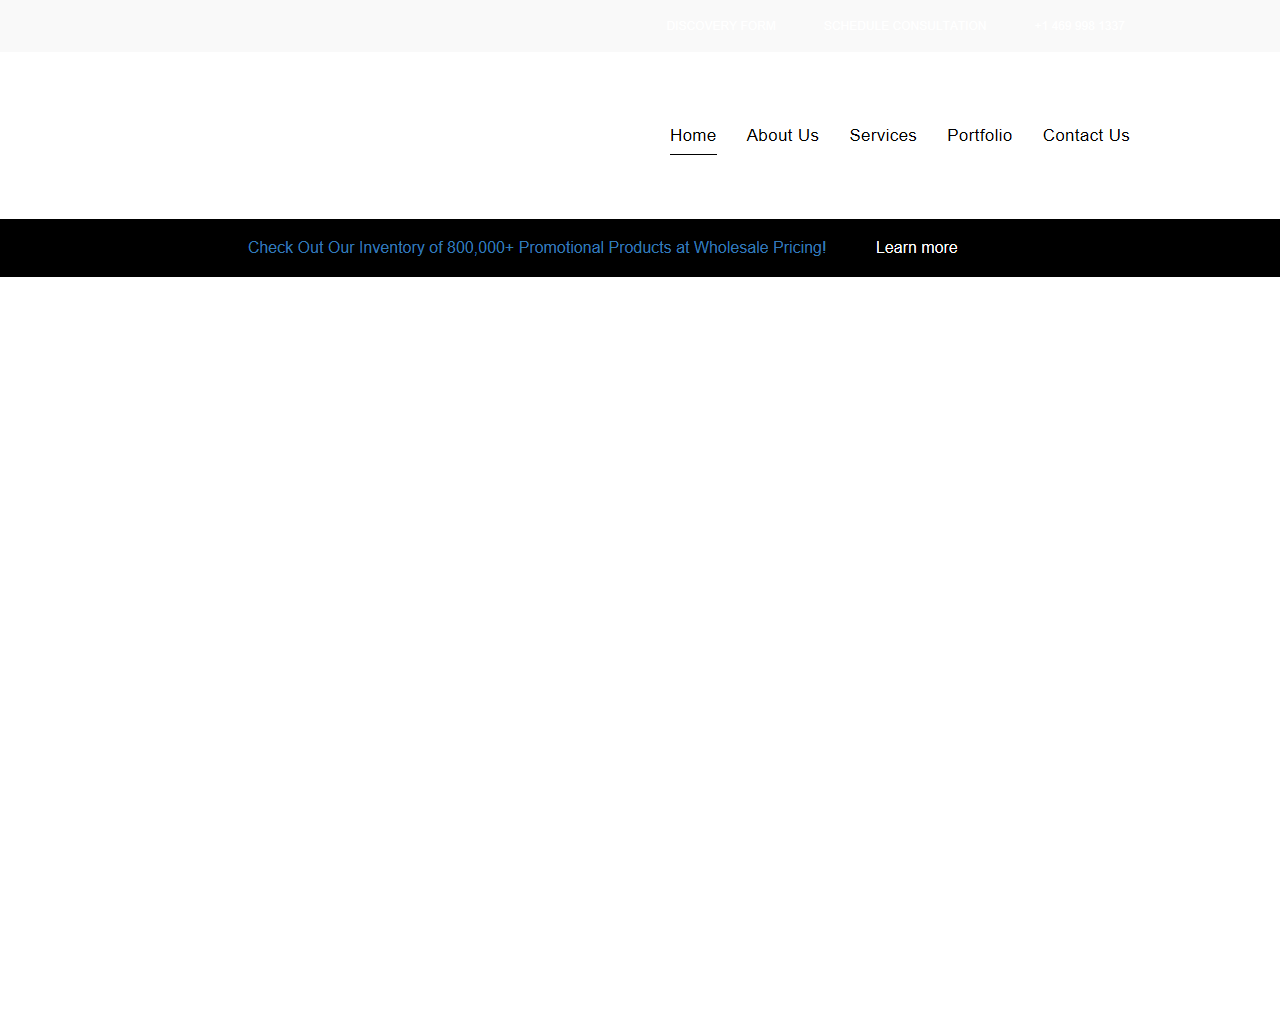Select Services in the navigation menu
This screenshot has width=1280, height=1024.
pyautogui.click(x=882, y=136)
